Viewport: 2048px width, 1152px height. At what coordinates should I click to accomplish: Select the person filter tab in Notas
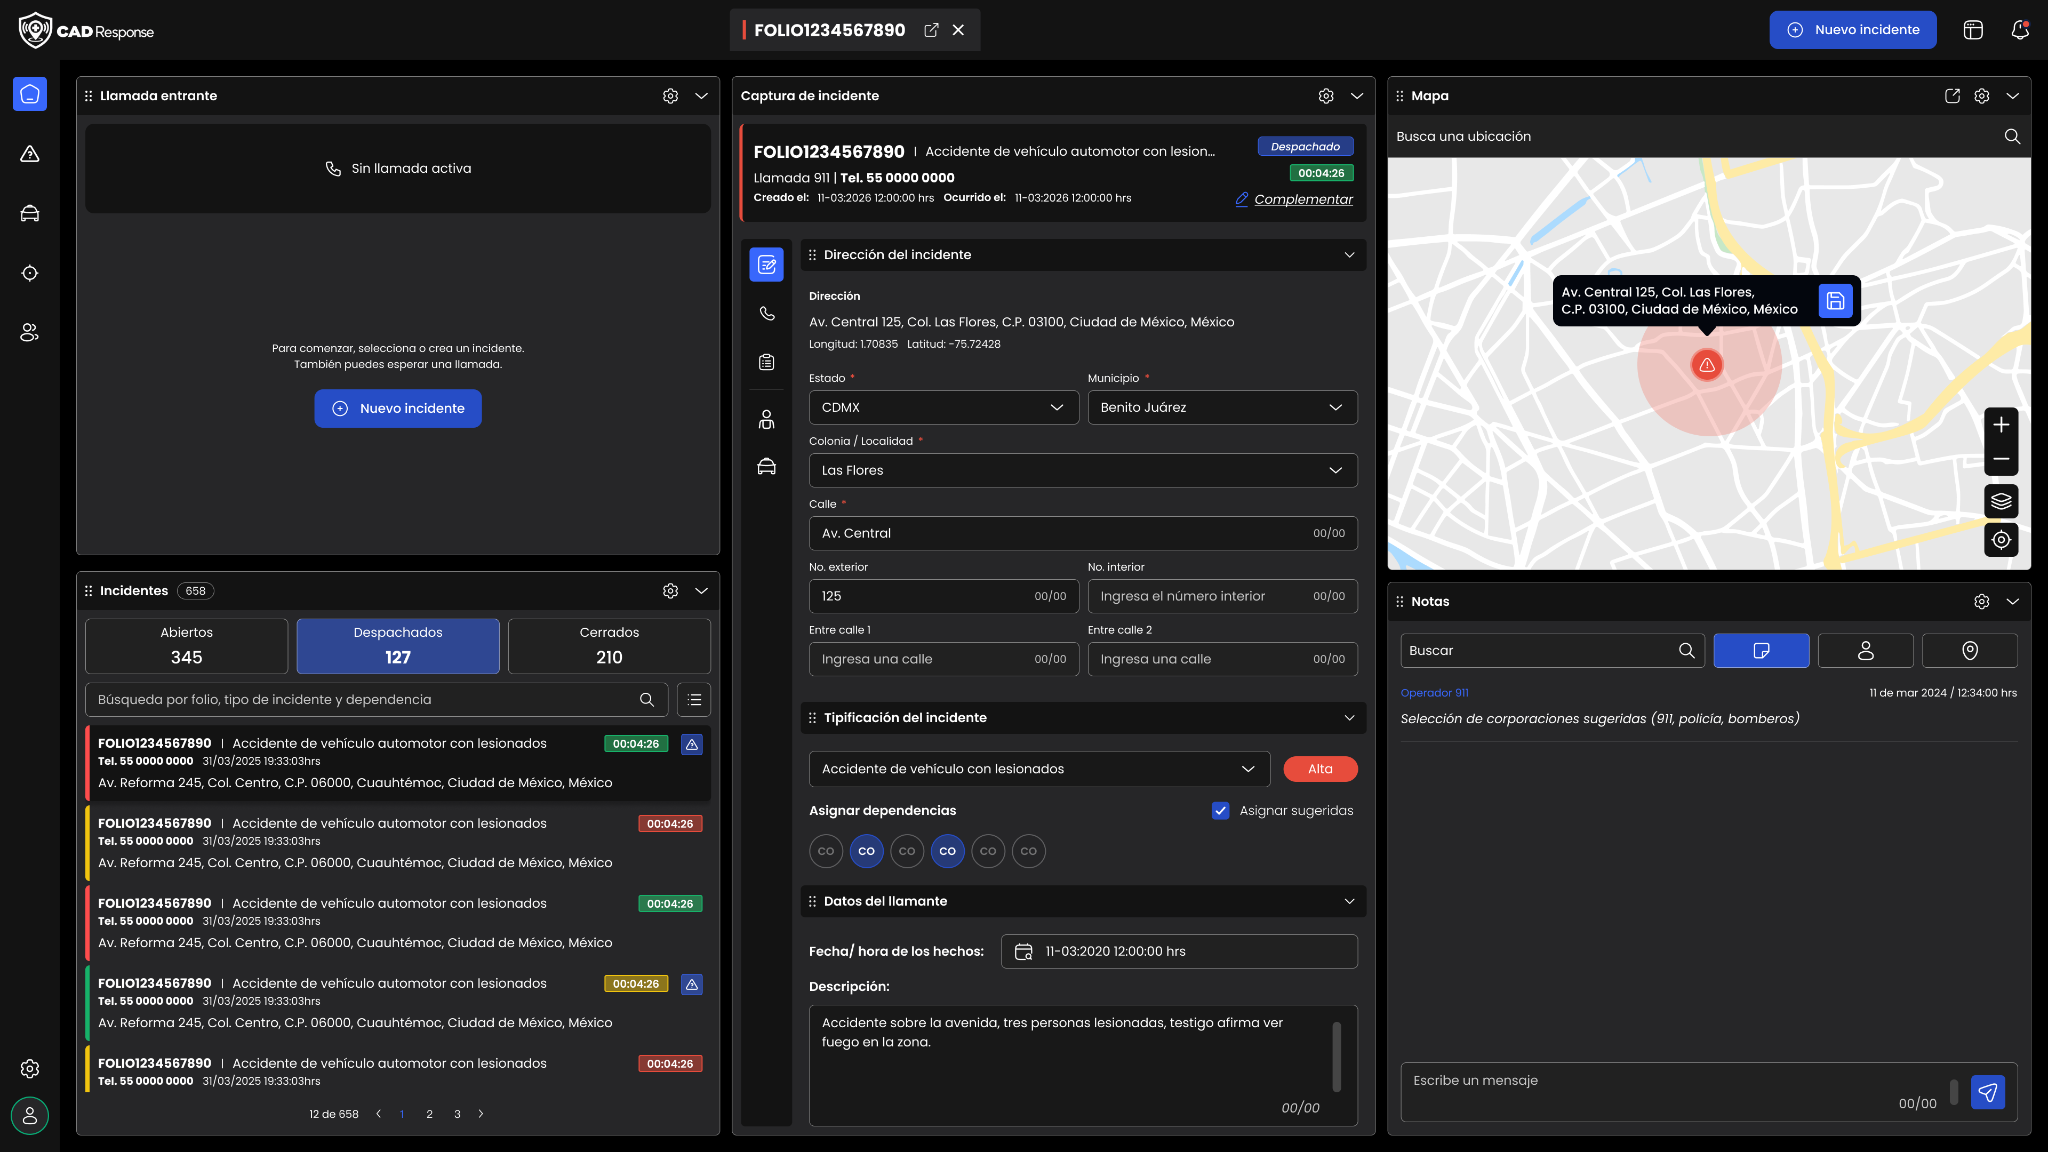1865,650
